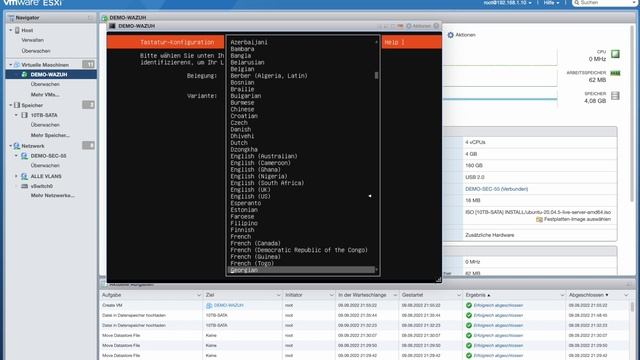The width and height of the screenshot is (640, 360).
Task: Click the Speicher datastore icon
Action: point(17,105)
